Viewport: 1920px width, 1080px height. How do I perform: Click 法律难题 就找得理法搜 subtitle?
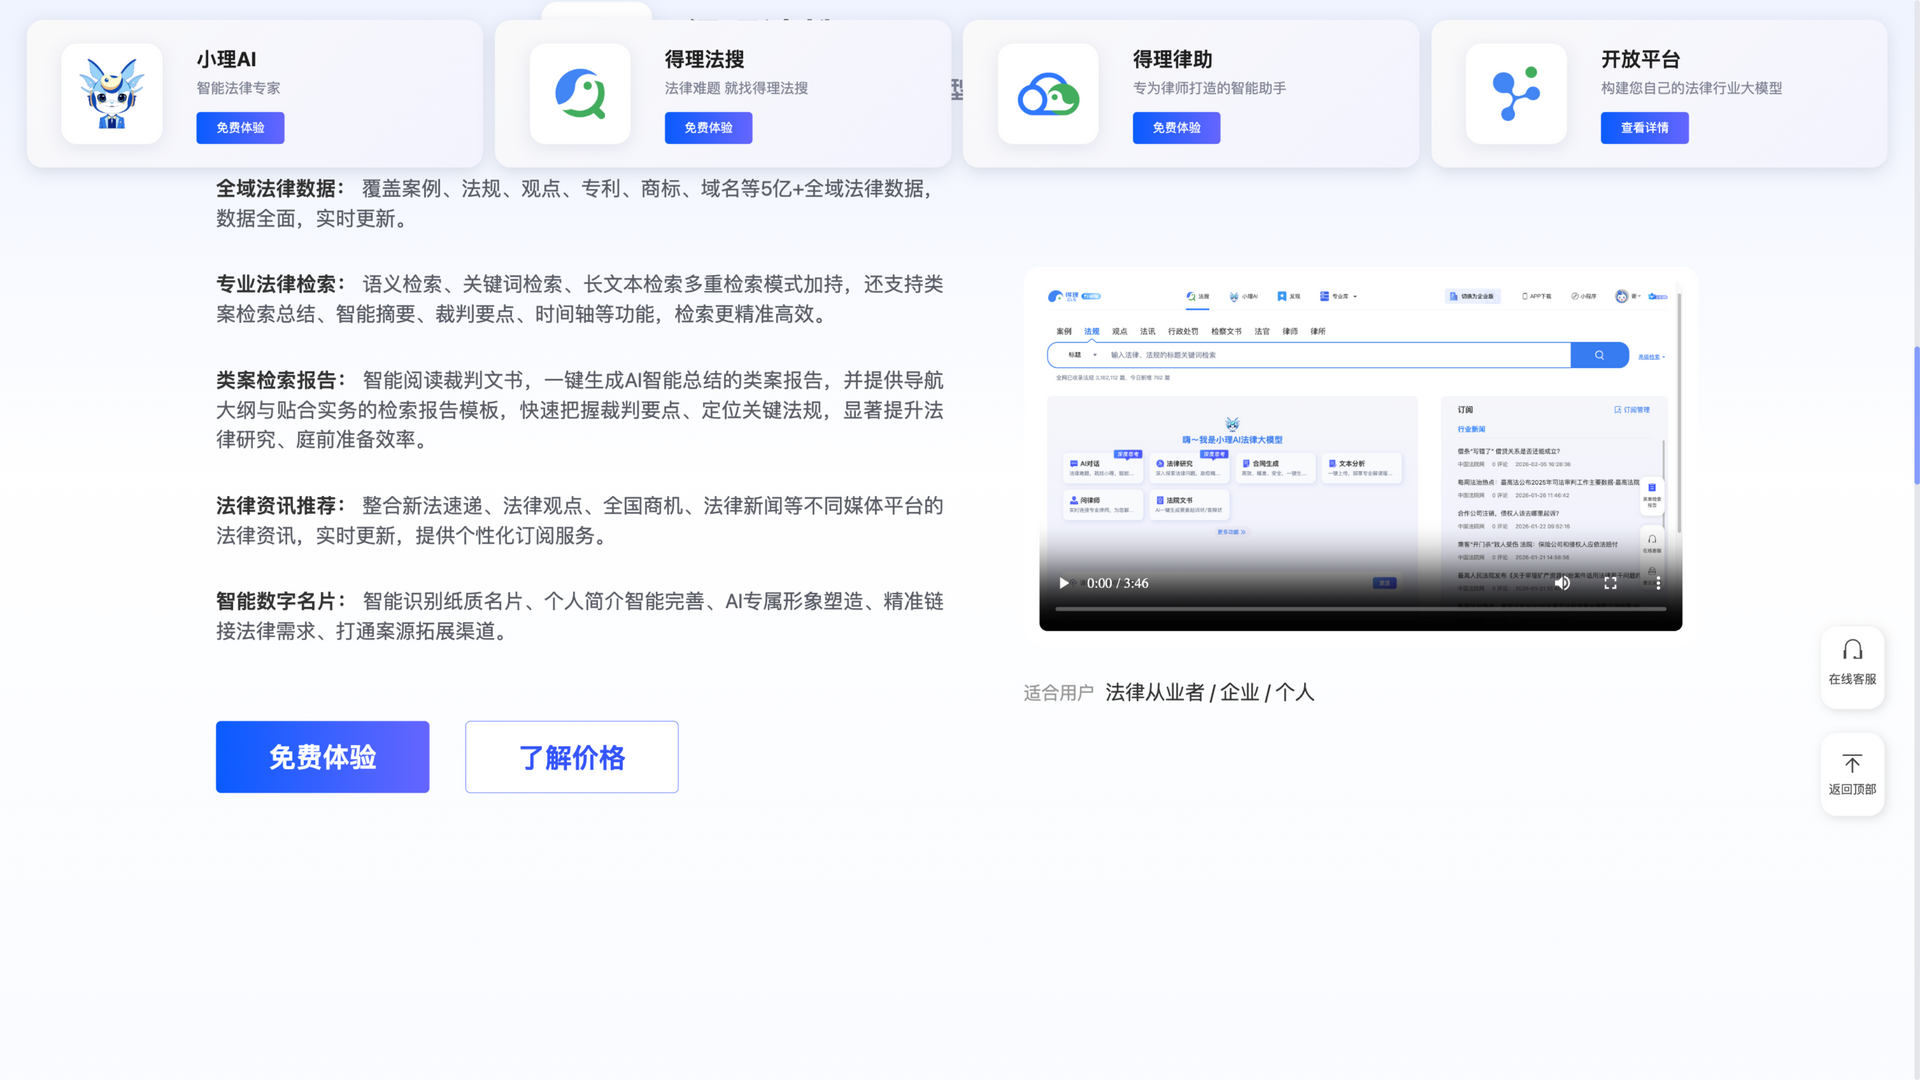click(x=736, y=88)
